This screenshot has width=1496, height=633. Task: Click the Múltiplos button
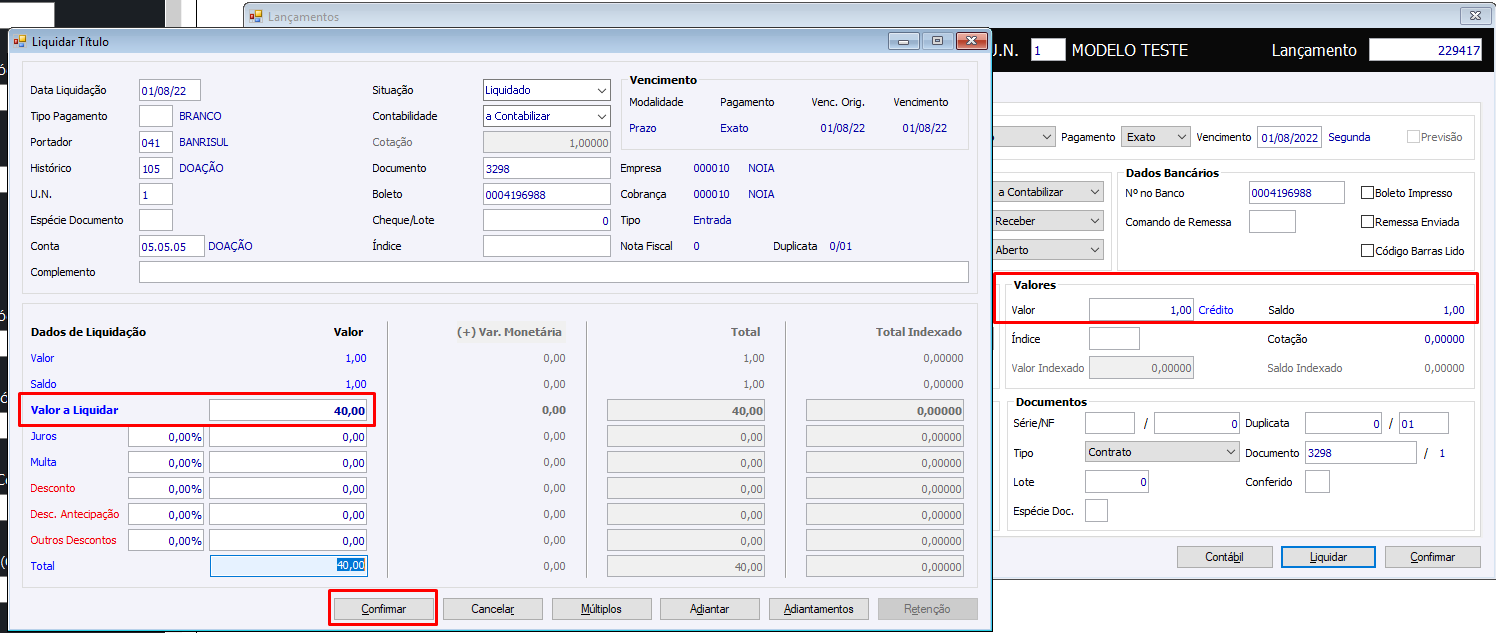(x=602, y=609)
